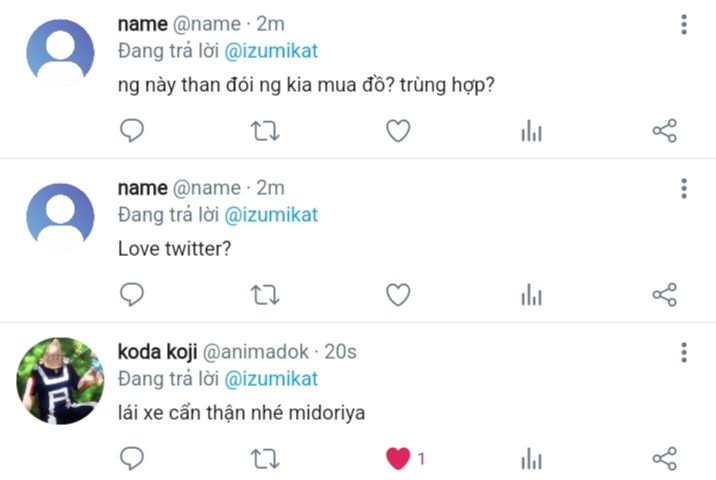
Task: Open koda koji's profile picture
Action: [60, 381]
